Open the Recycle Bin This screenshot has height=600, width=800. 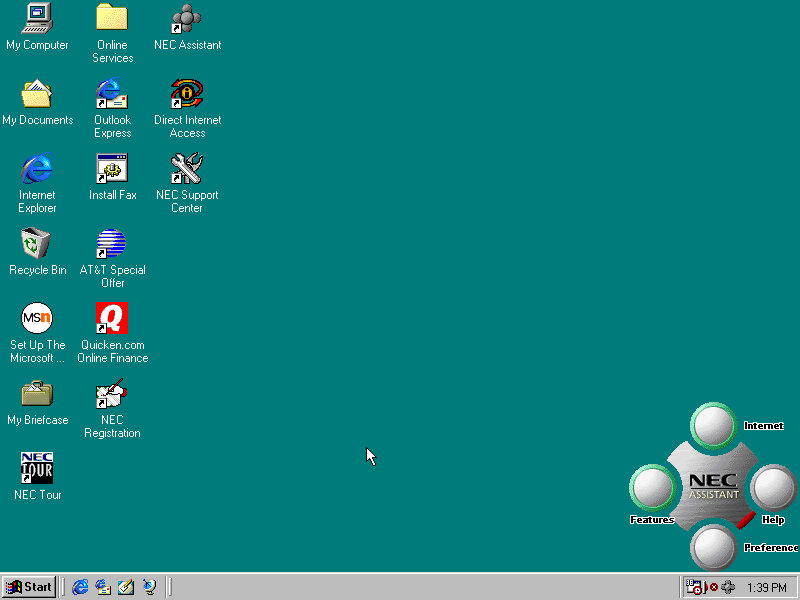[37, 244]
